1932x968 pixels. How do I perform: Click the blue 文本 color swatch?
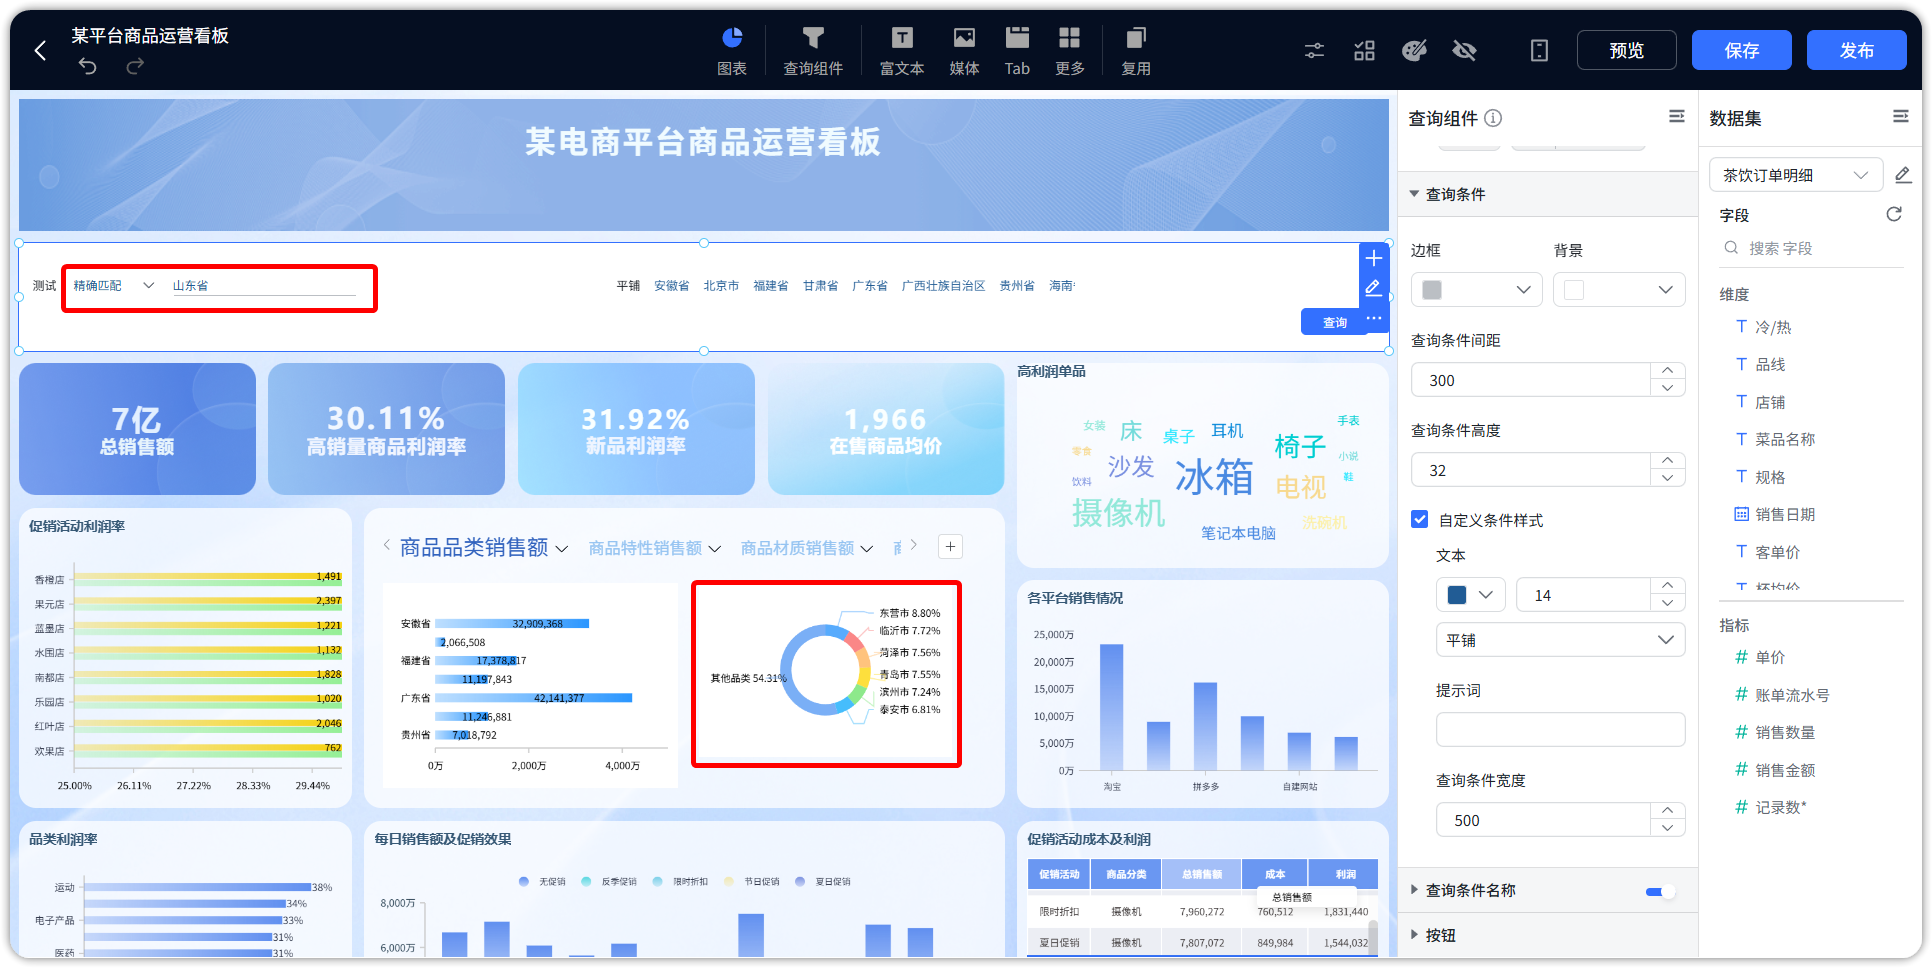tap(1457, 595)
